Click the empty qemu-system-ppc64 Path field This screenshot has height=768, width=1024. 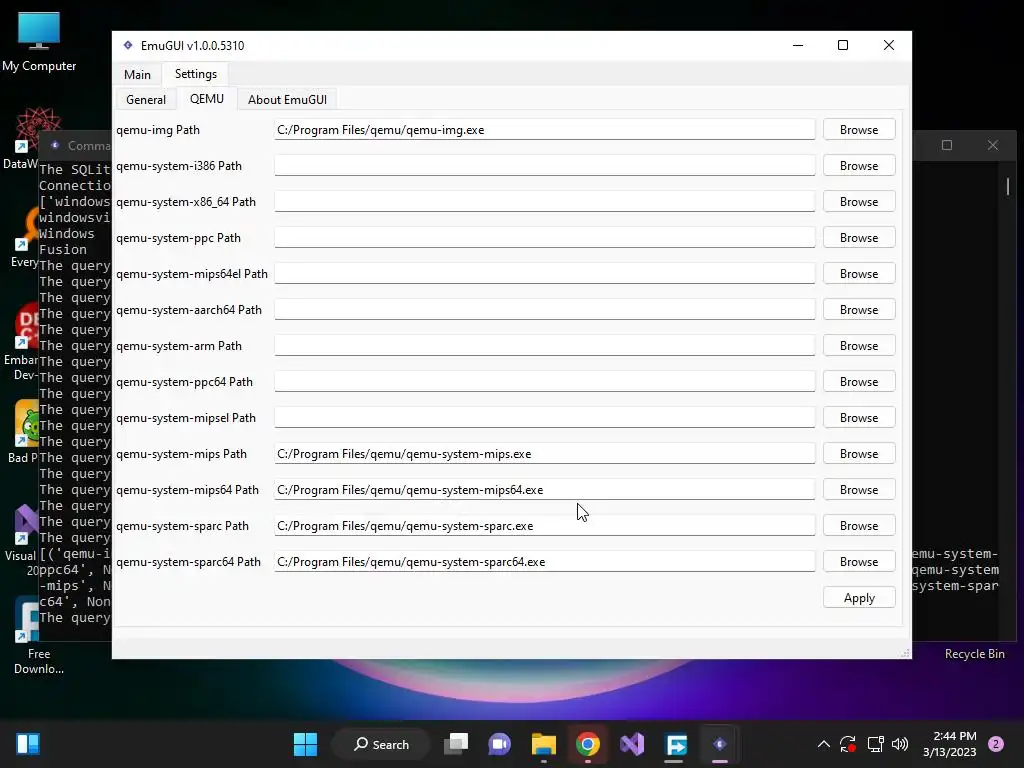click(545, 381)
